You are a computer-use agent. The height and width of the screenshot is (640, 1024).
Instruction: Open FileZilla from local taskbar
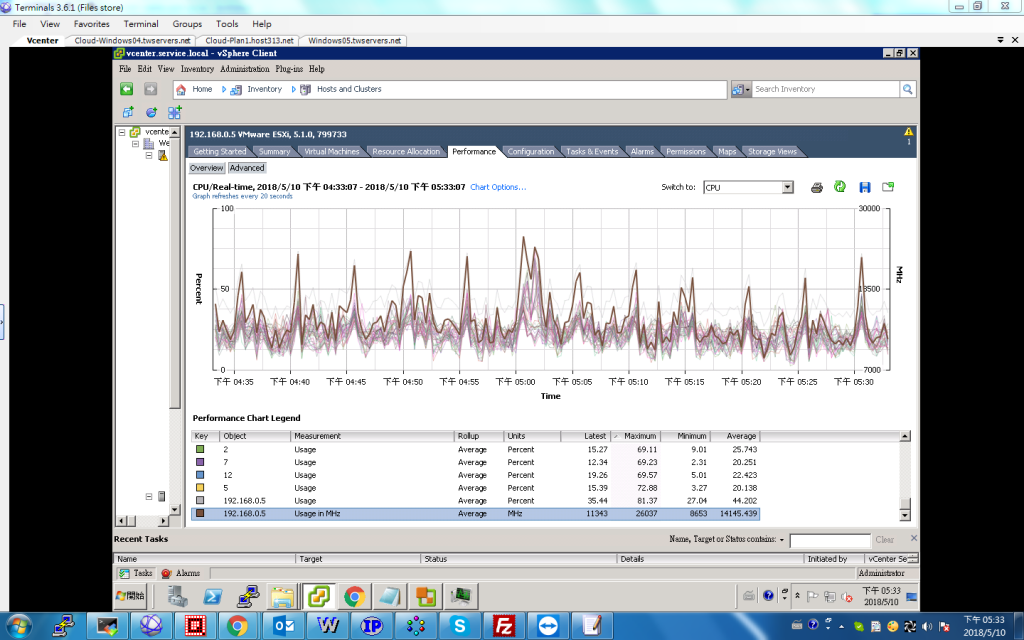[x=504, y=626]
